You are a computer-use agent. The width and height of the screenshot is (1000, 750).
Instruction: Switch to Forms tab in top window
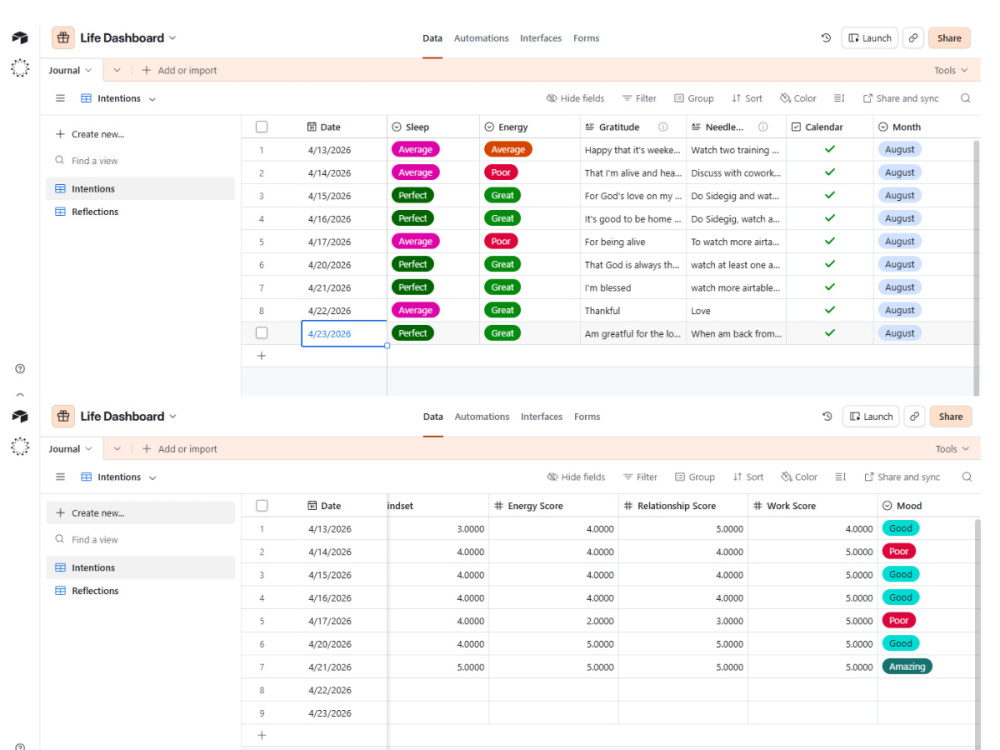tap(586, 38)
